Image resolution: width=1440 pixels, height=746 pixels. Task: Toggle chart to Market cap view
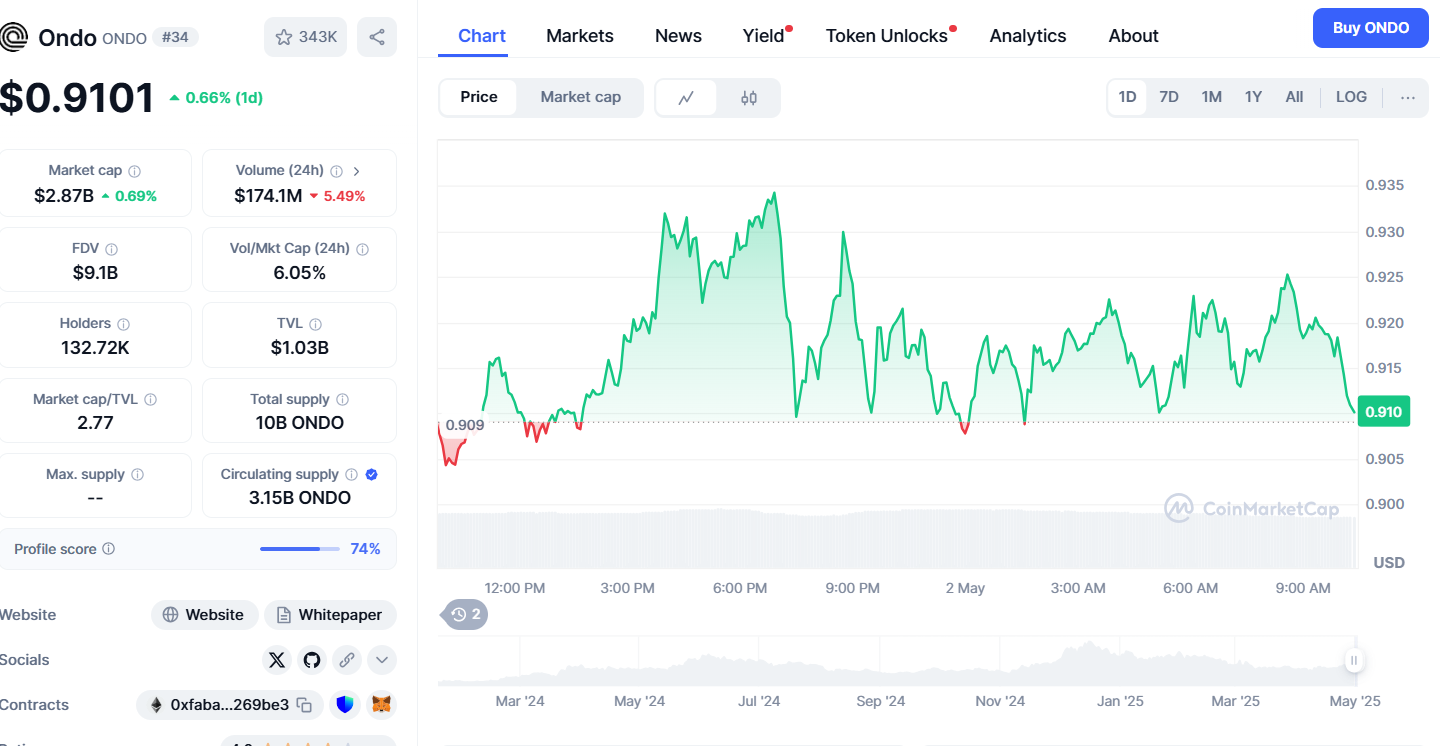click(580, 97)
